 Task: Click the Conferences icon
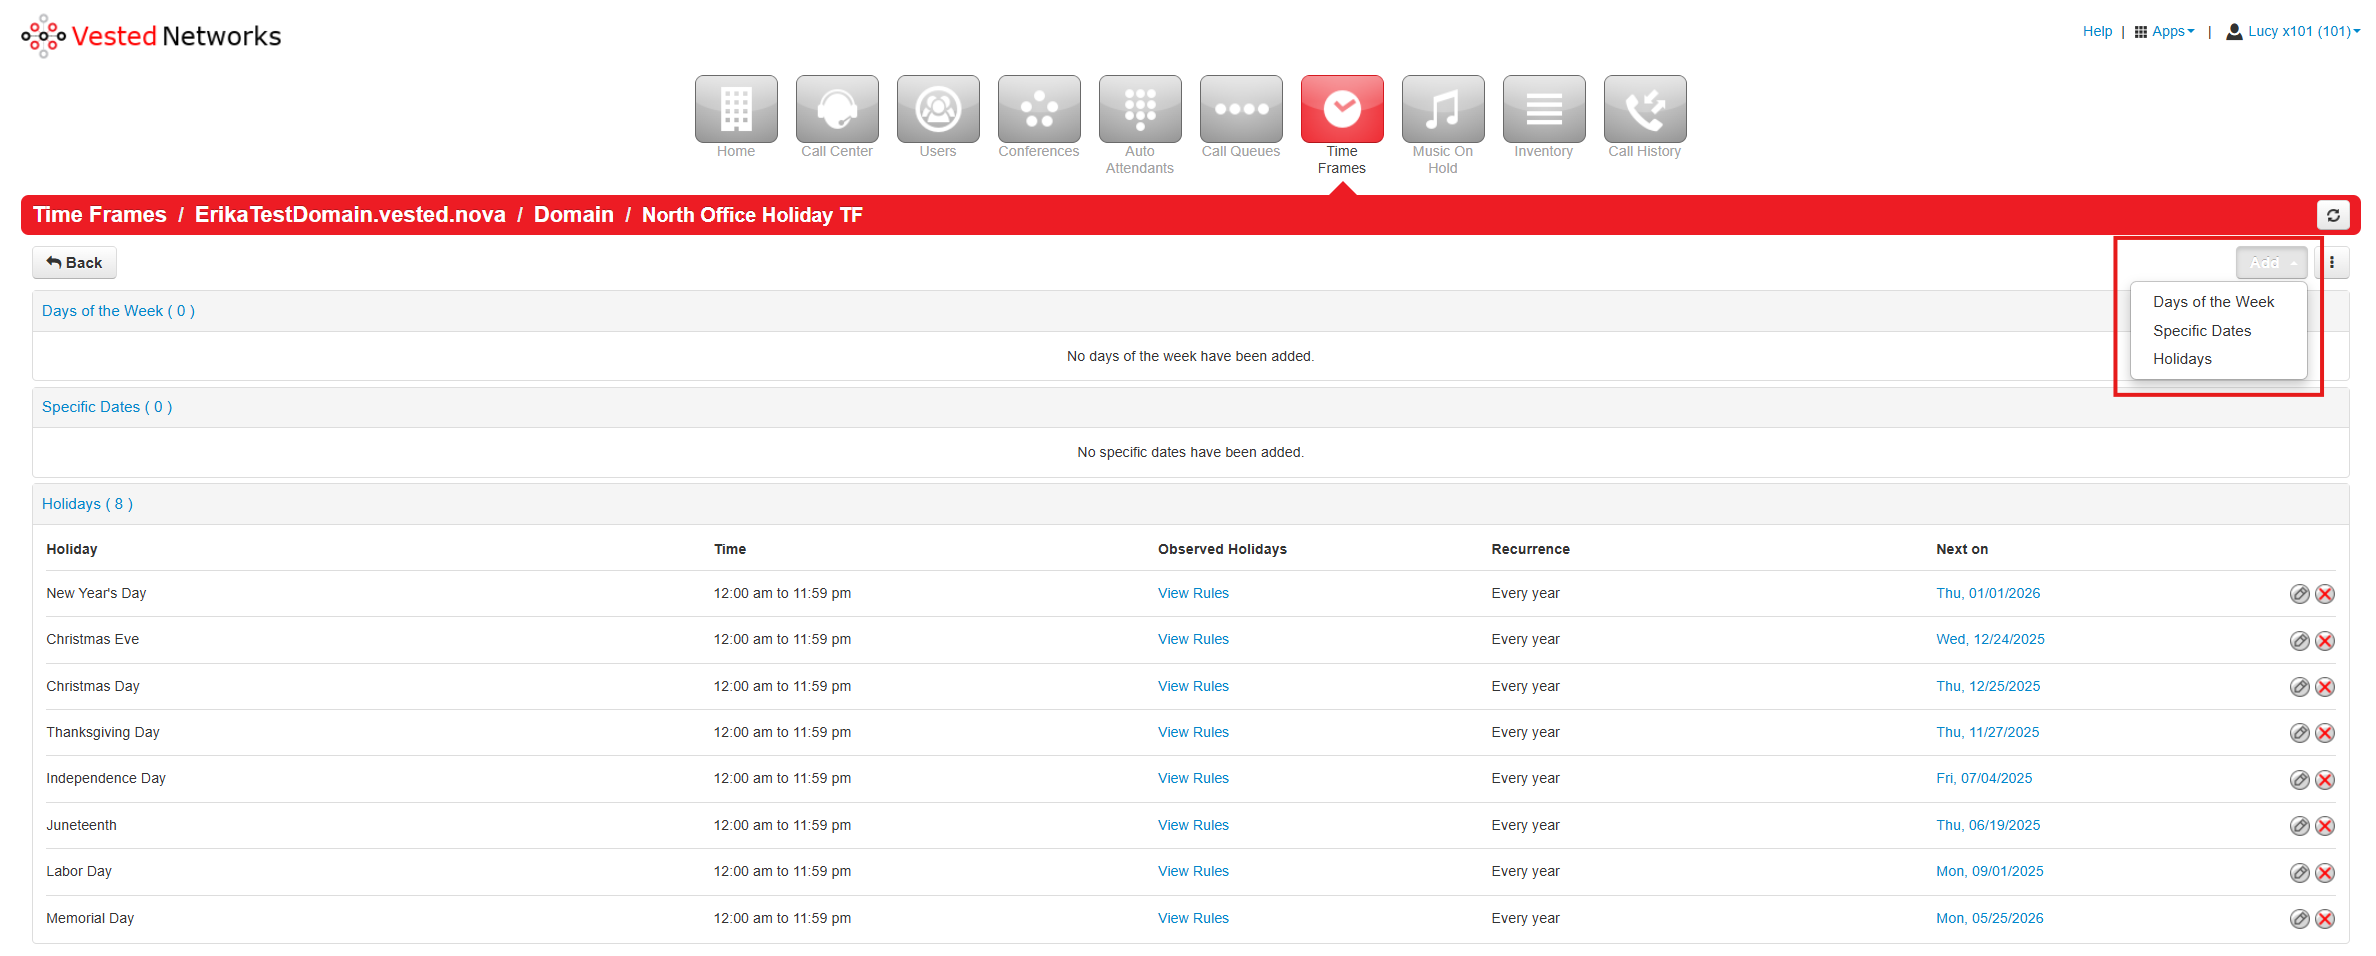(1038, 110)
